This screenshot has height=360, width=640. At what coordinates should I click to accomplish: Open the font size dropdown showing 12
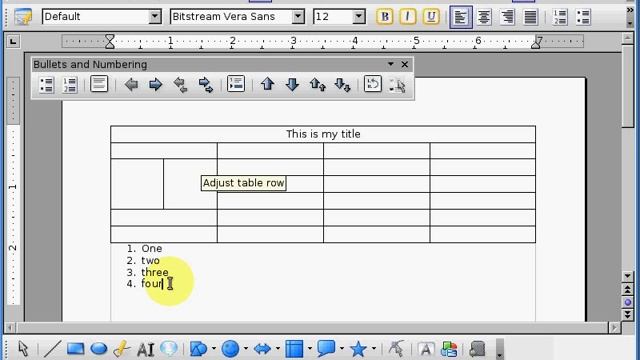tap(358, 17)
